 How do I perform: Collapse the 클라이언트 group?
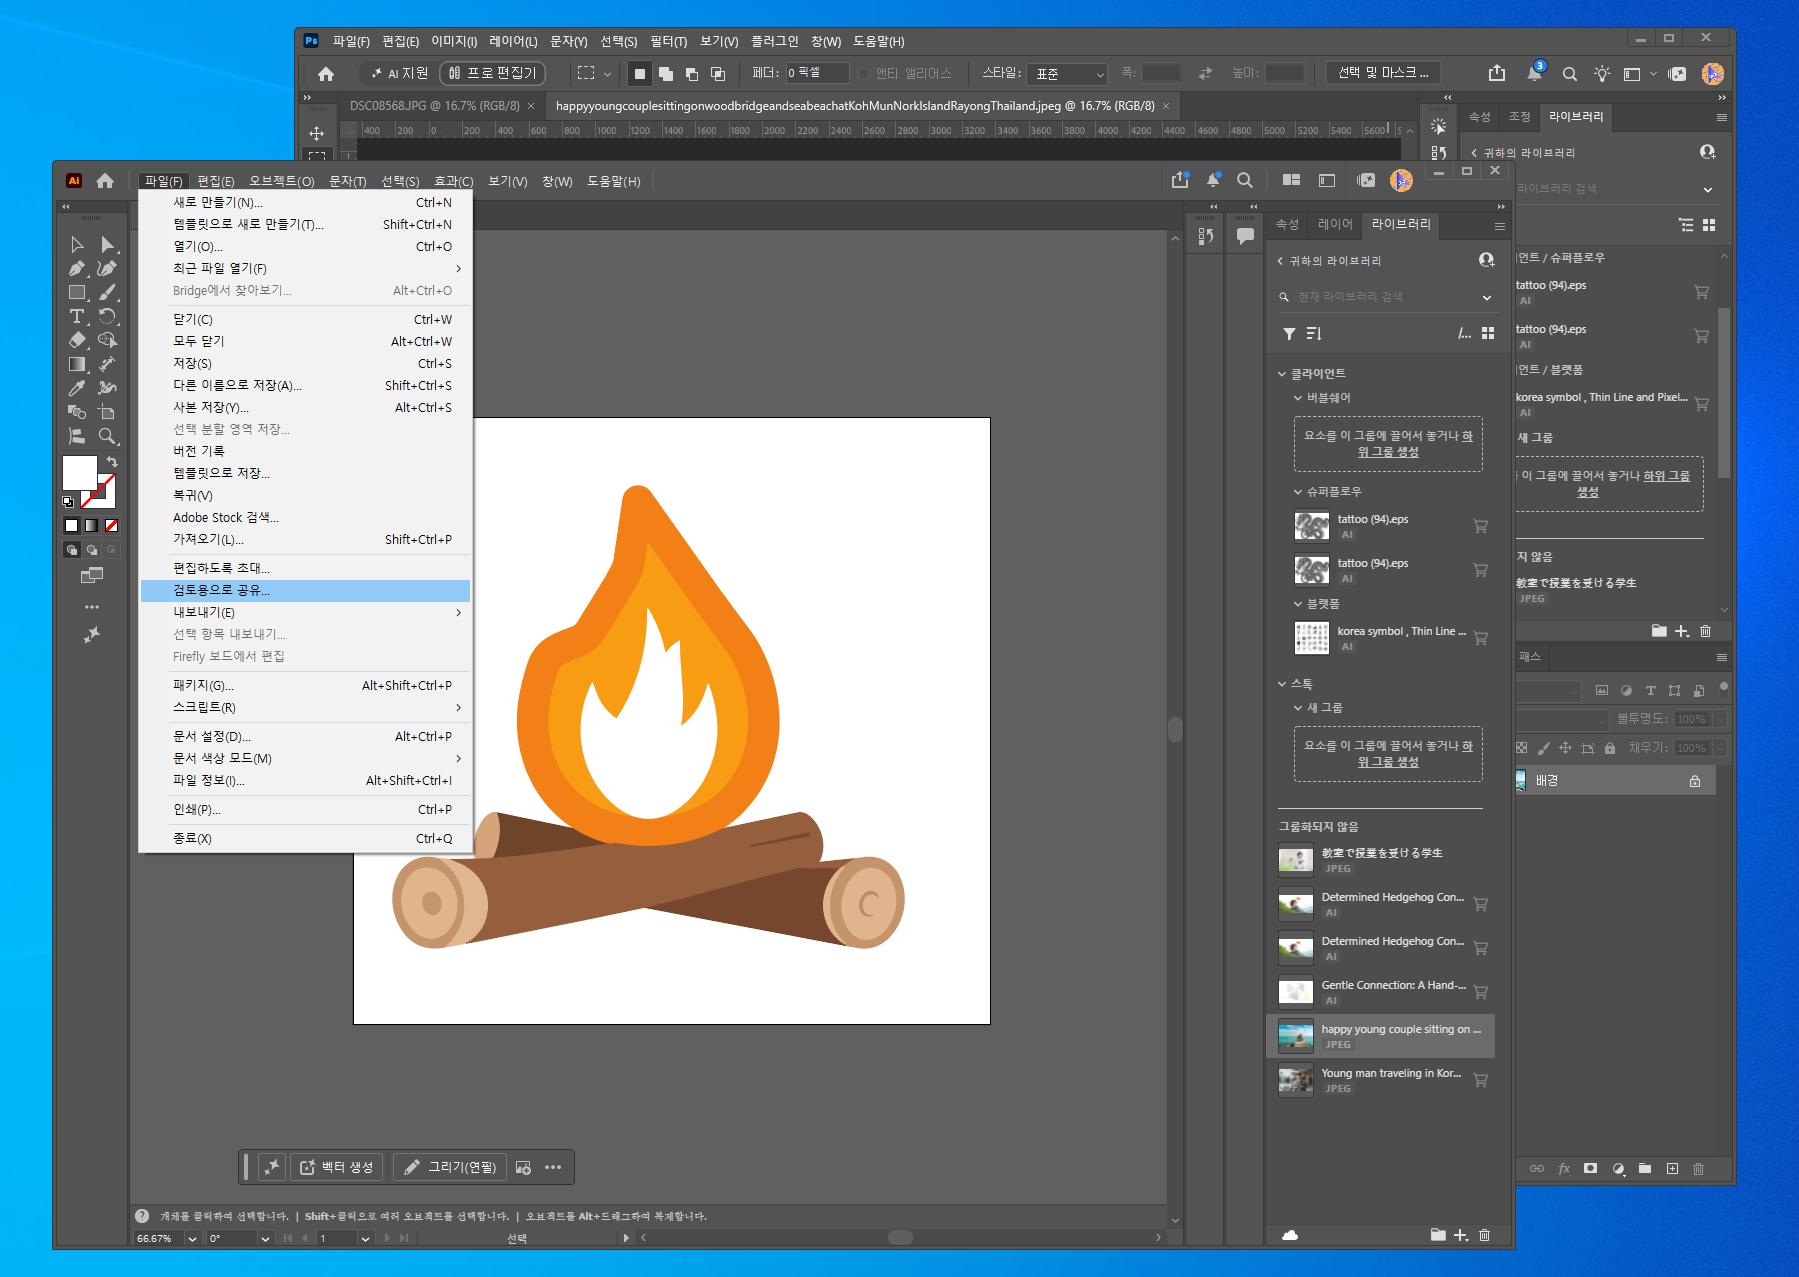[1282, 374]
